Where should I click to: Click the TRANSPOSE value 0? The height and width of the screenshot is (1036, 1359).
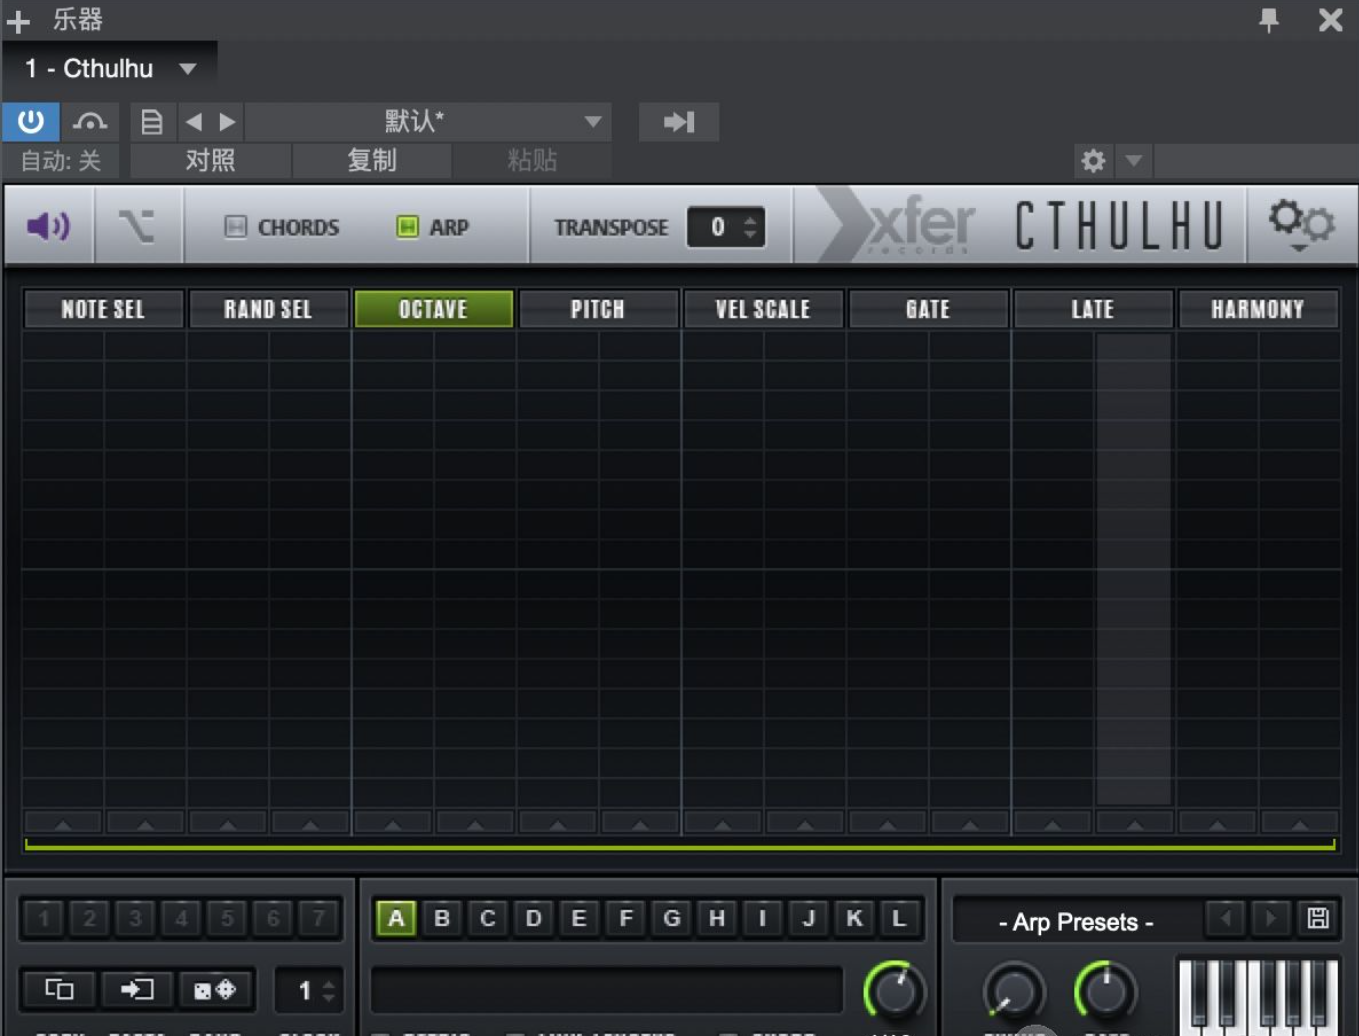point(717,227)
